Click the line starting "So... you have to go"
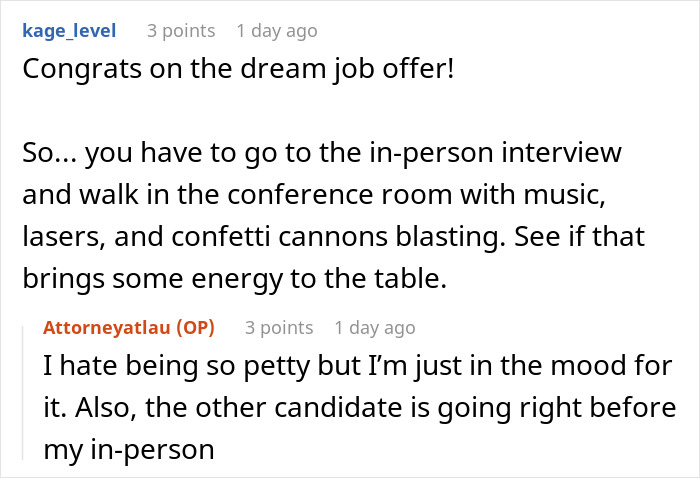 coord(322,155)
